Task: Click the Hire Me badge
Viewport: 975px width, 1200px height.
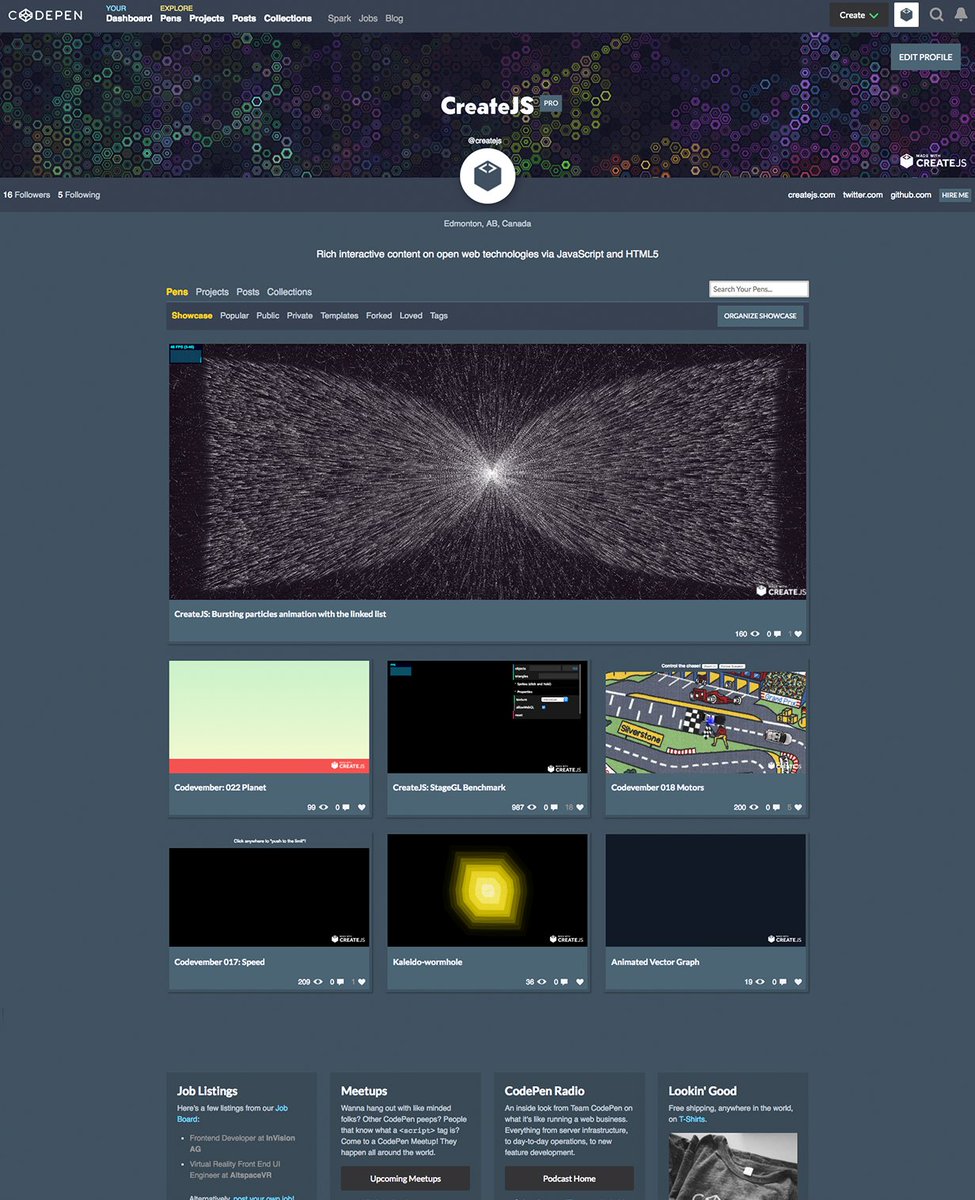Action: [955, 195]
